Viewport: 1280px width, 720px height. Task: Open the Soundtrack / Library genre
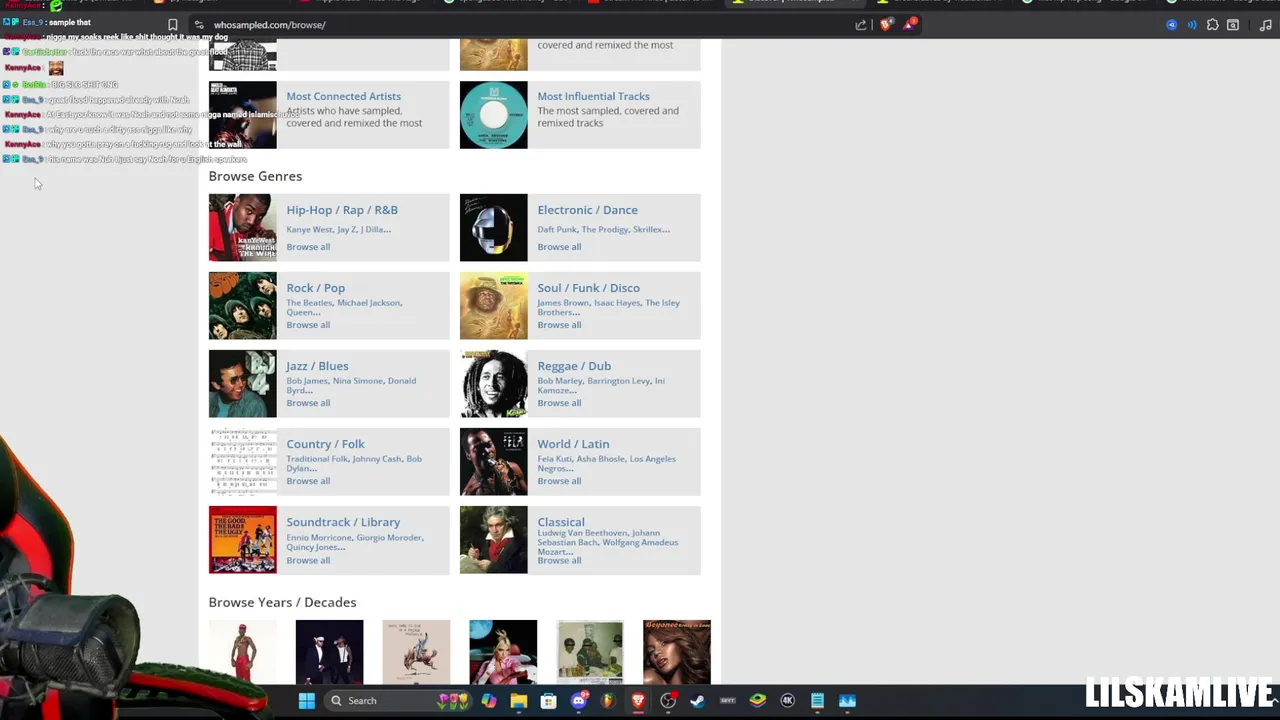pos(343,522)
